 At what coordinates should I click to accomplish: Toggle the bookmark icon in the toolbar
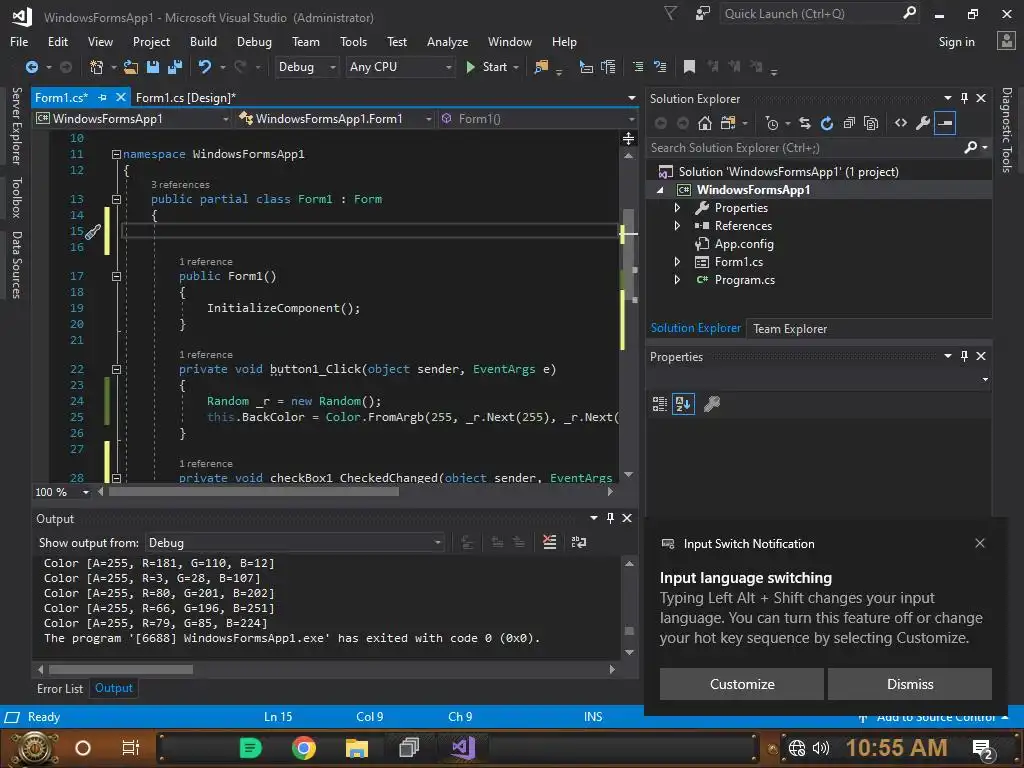click(689, 67)
